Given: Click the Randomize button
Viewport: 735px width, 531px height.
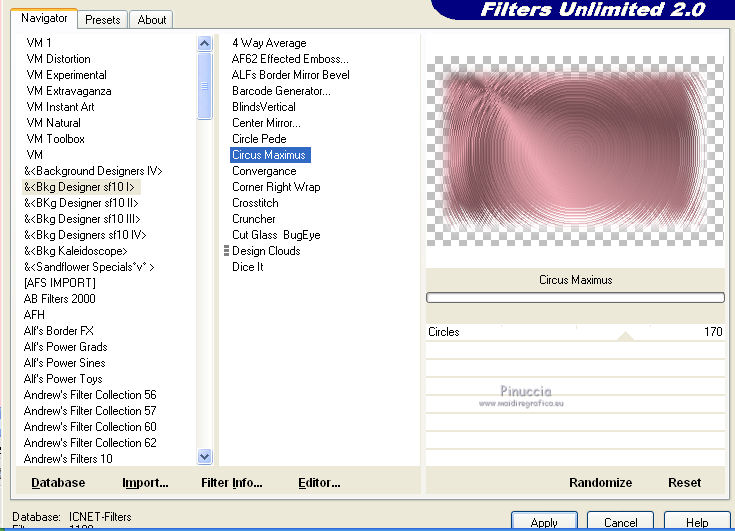Looking at the screenshot, I should pos(600,482).
